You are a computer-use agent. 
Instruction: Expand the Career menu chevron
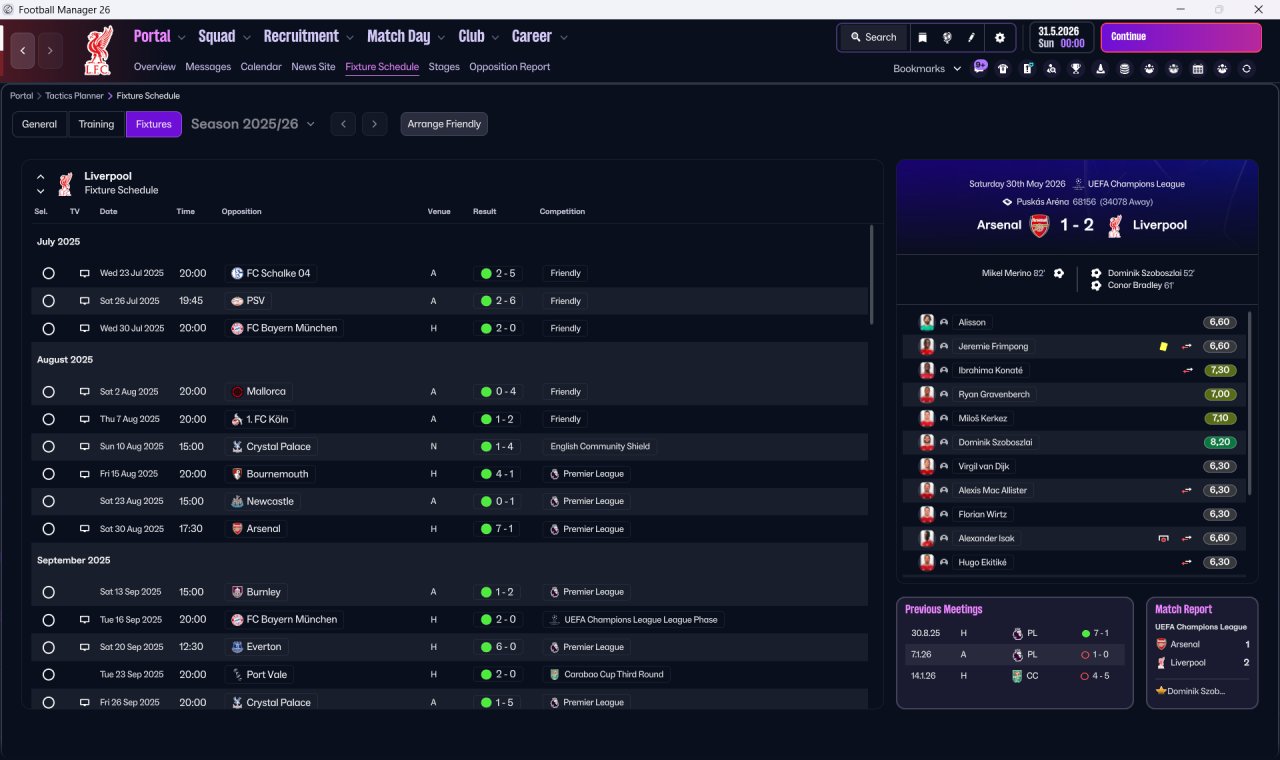pos(563,38)
